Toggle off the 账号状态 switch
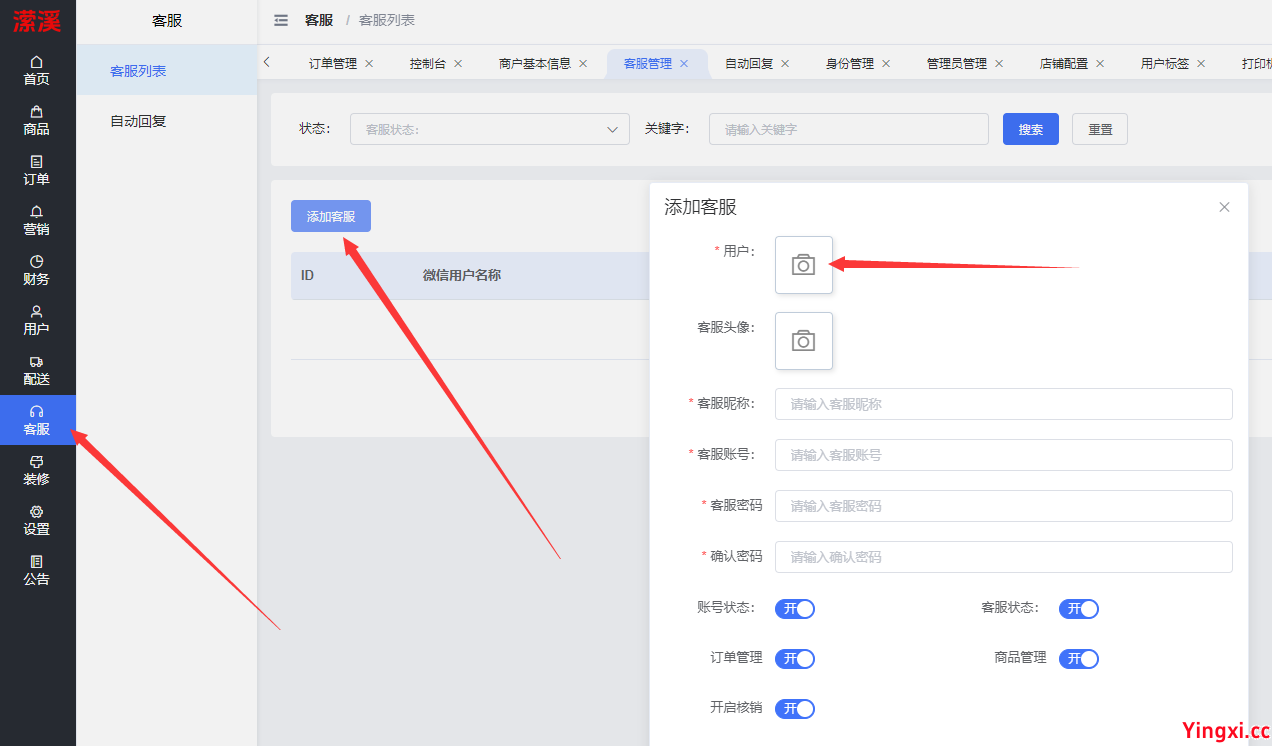This screenshot has width=1272, height=746. click(794, 608)
